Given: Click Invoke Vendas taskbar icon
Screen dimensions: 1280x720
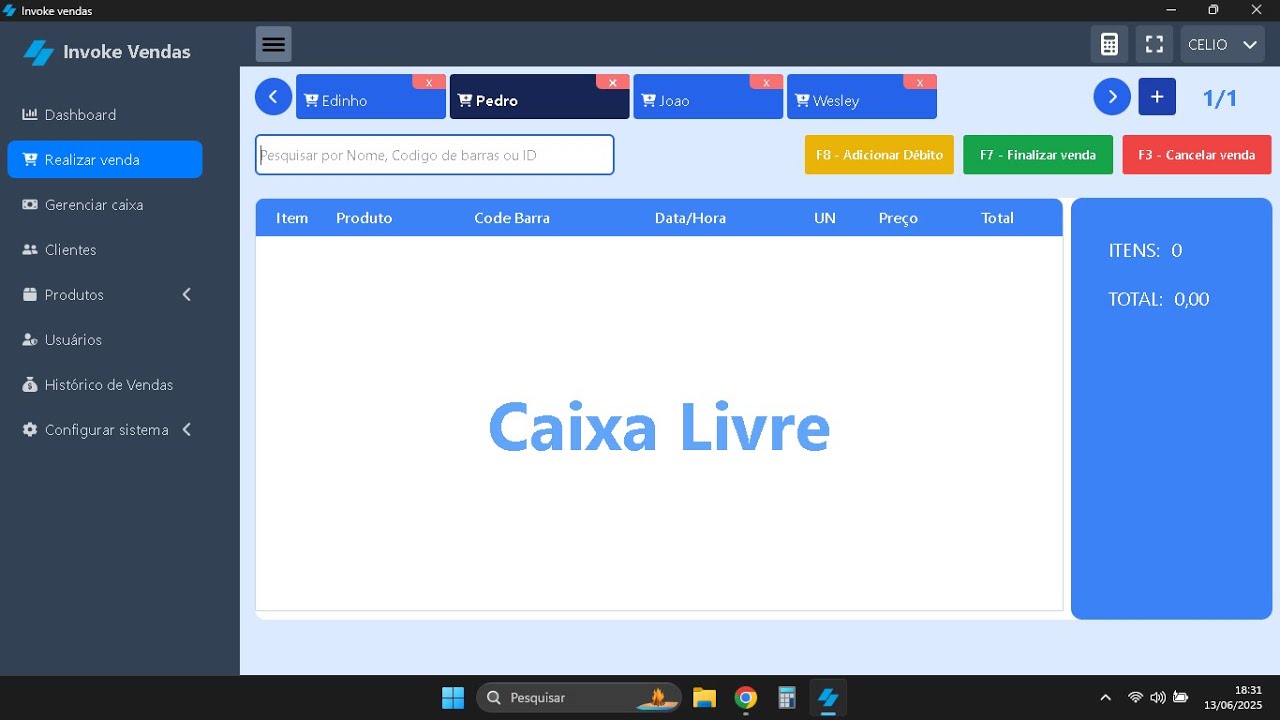Looking at the screenshot, I should (x=828, y=698).
